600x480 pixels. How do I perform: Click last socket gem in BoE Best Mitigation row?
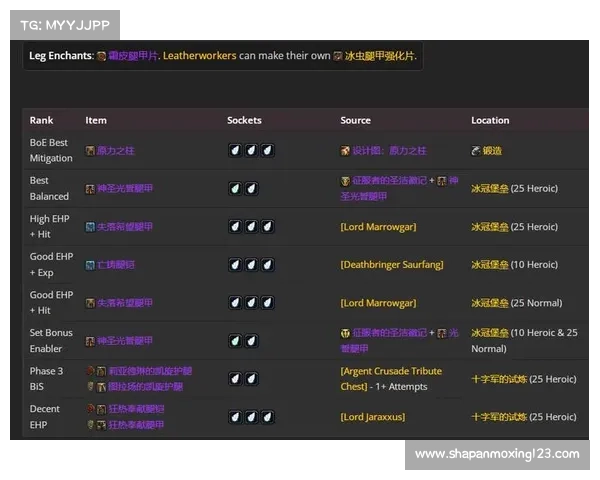267,150
